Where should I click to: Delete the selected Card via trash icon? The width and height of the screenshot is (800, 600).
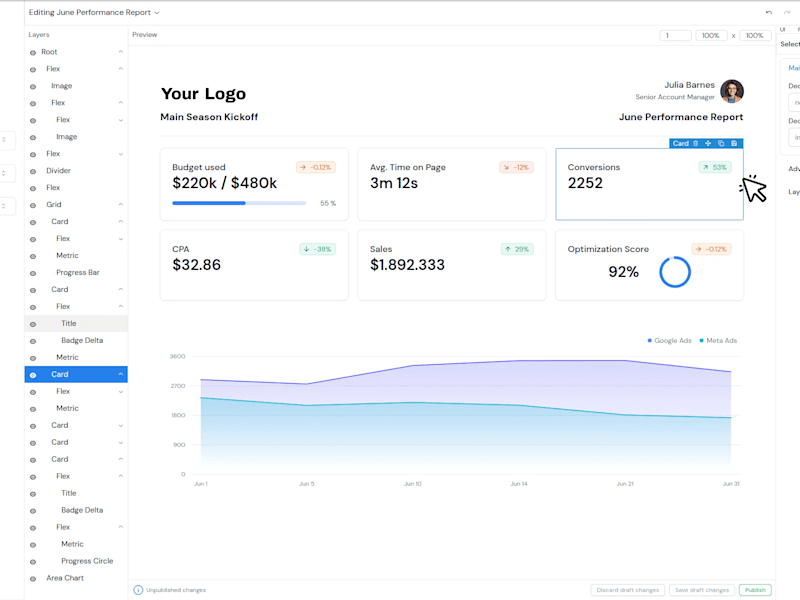(x=695, y=143)
